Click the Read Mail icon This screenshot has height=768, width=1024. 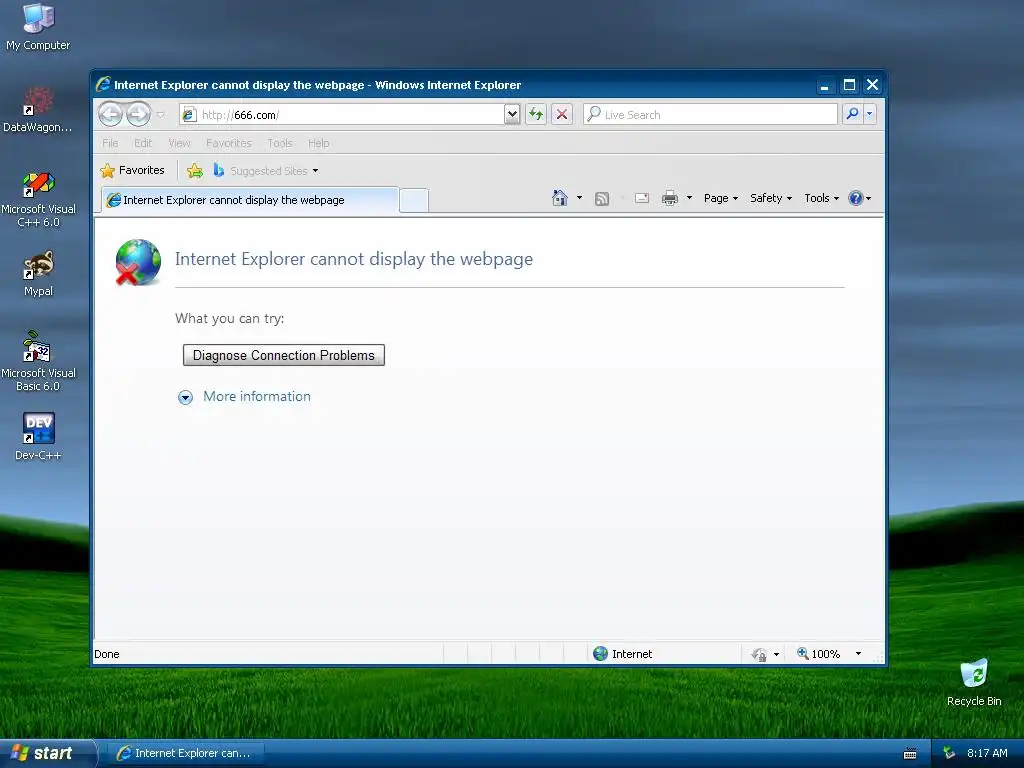click(642, 198)
